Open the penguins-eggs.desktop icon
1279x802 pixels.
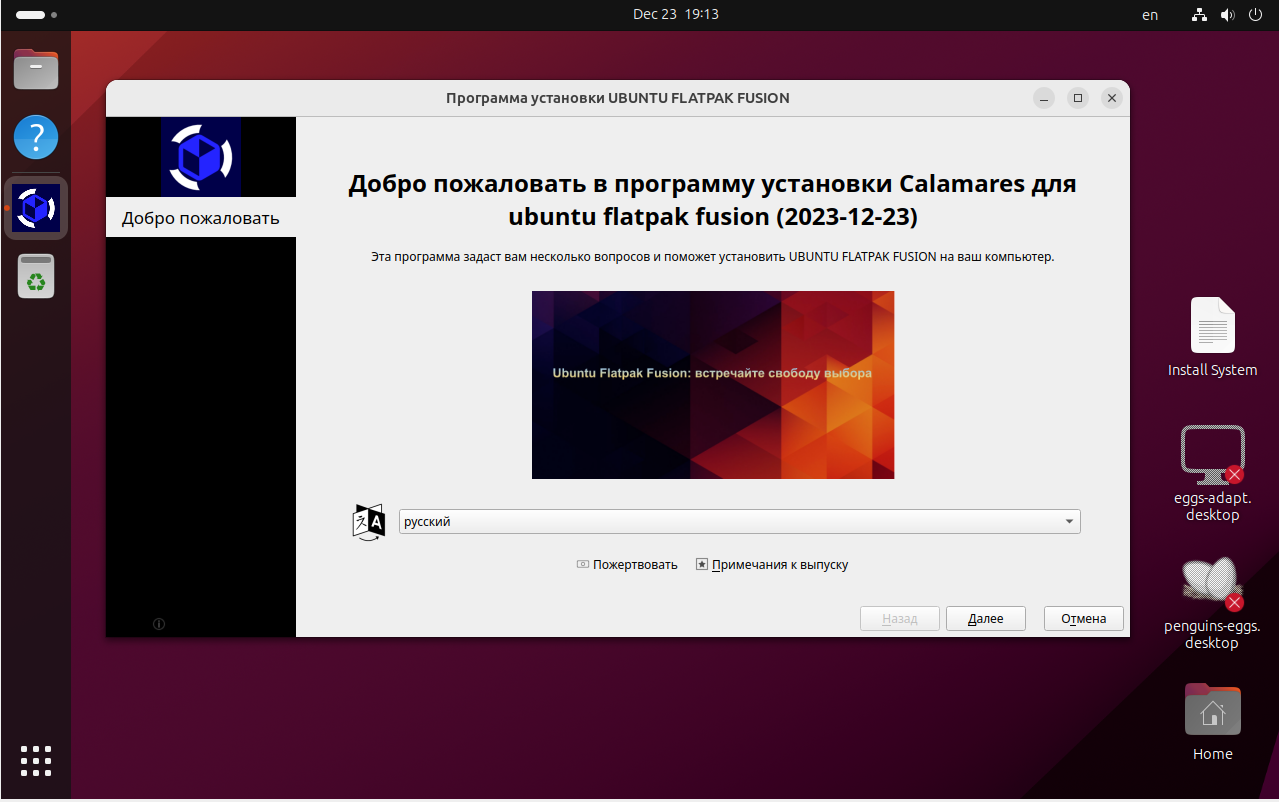point(1212,602)
